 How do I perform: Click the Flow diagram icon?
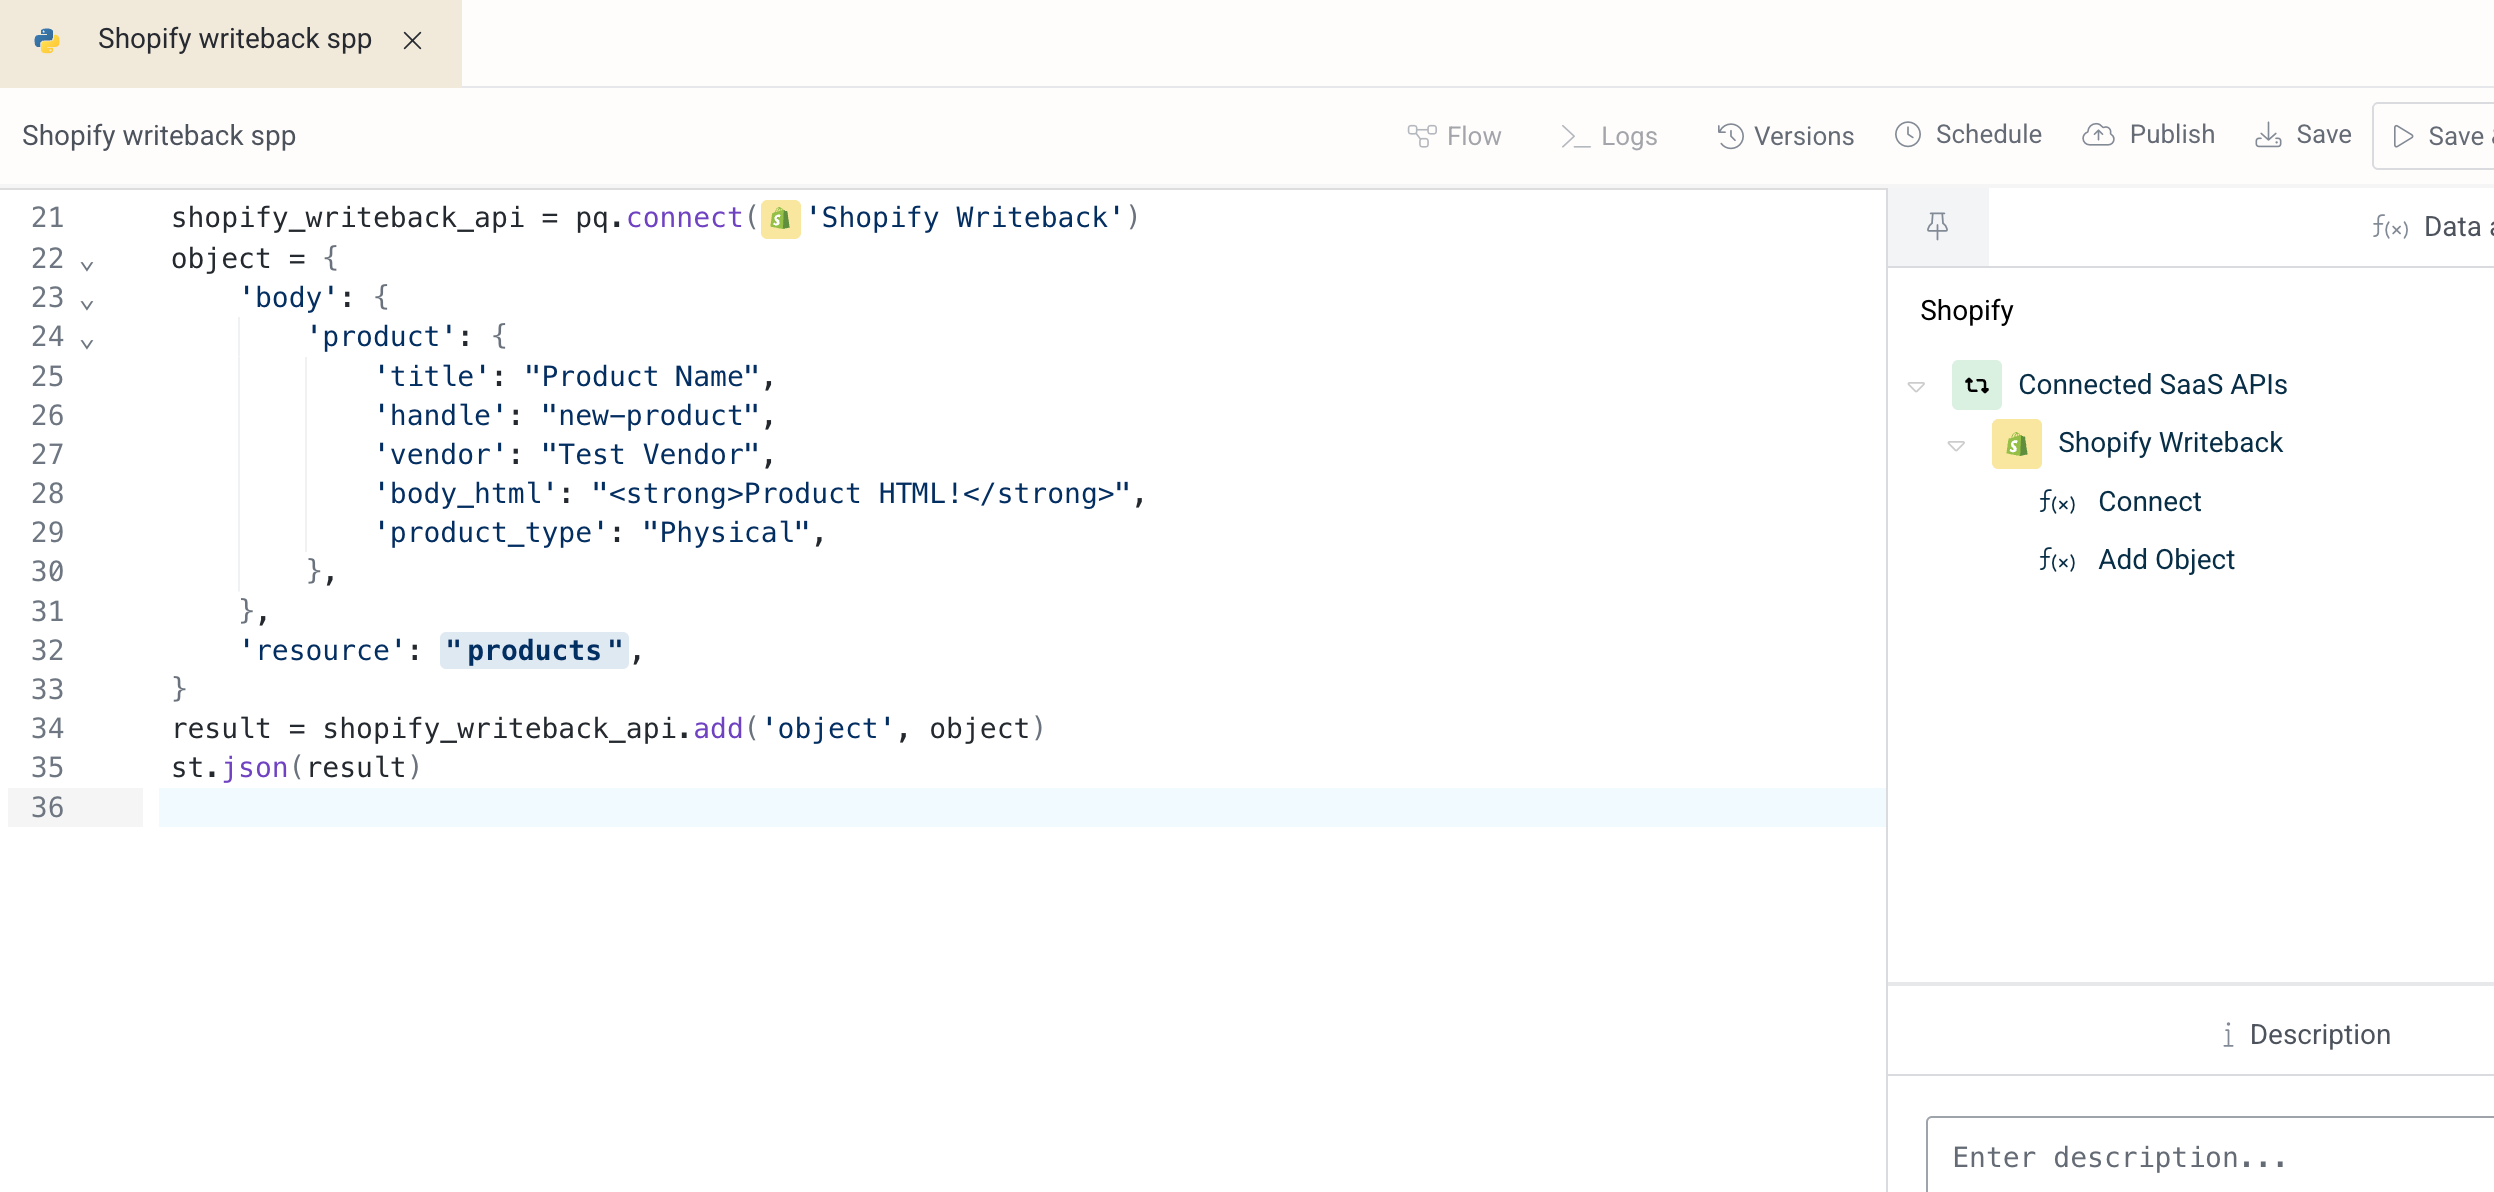pyautogui.click(x=1421, y=136)
